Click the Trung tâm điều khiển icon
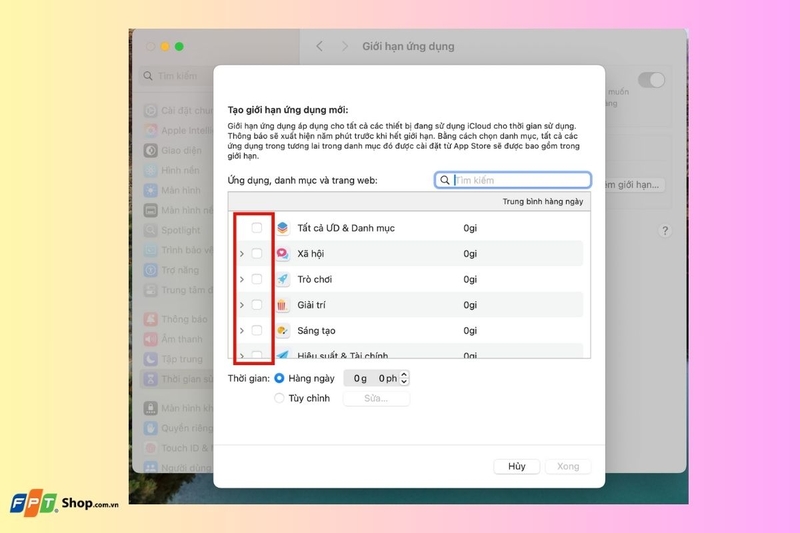This screenshot has width=800, height=533. point(151,290)
